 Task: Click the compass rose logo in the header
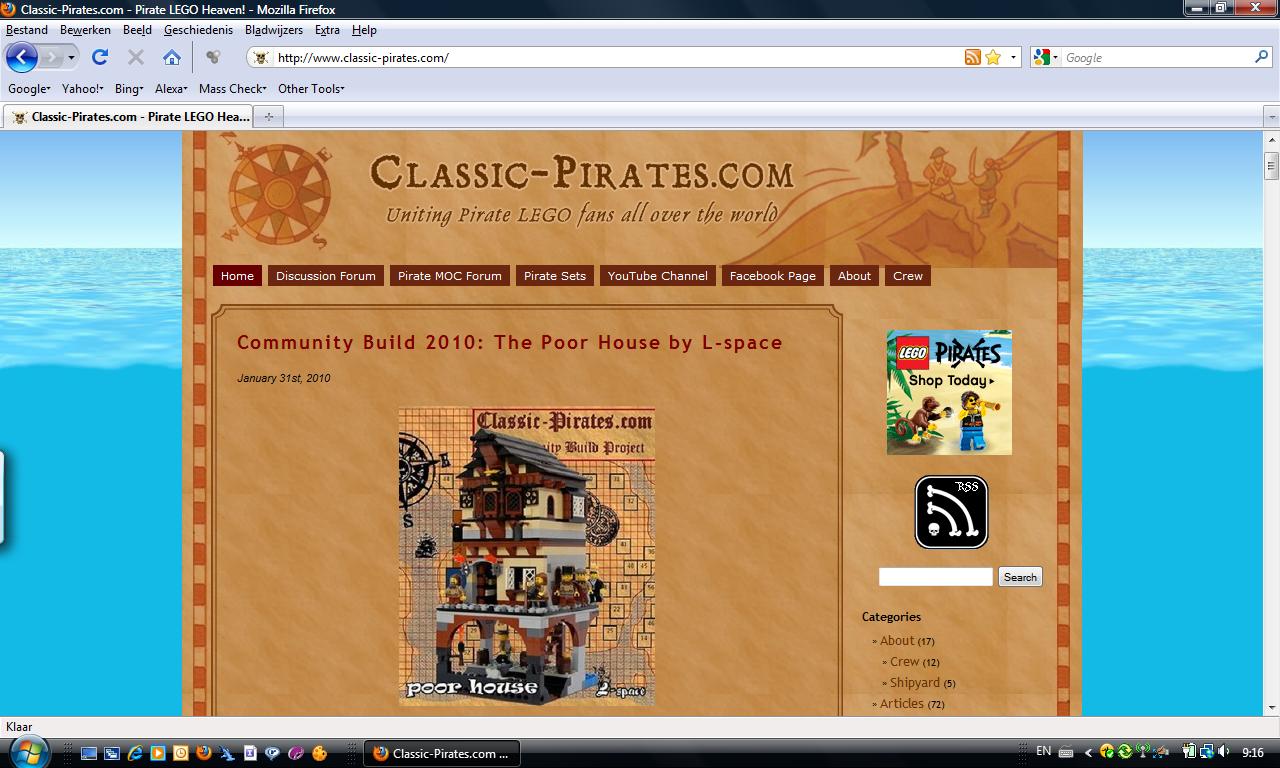point(278,195)
